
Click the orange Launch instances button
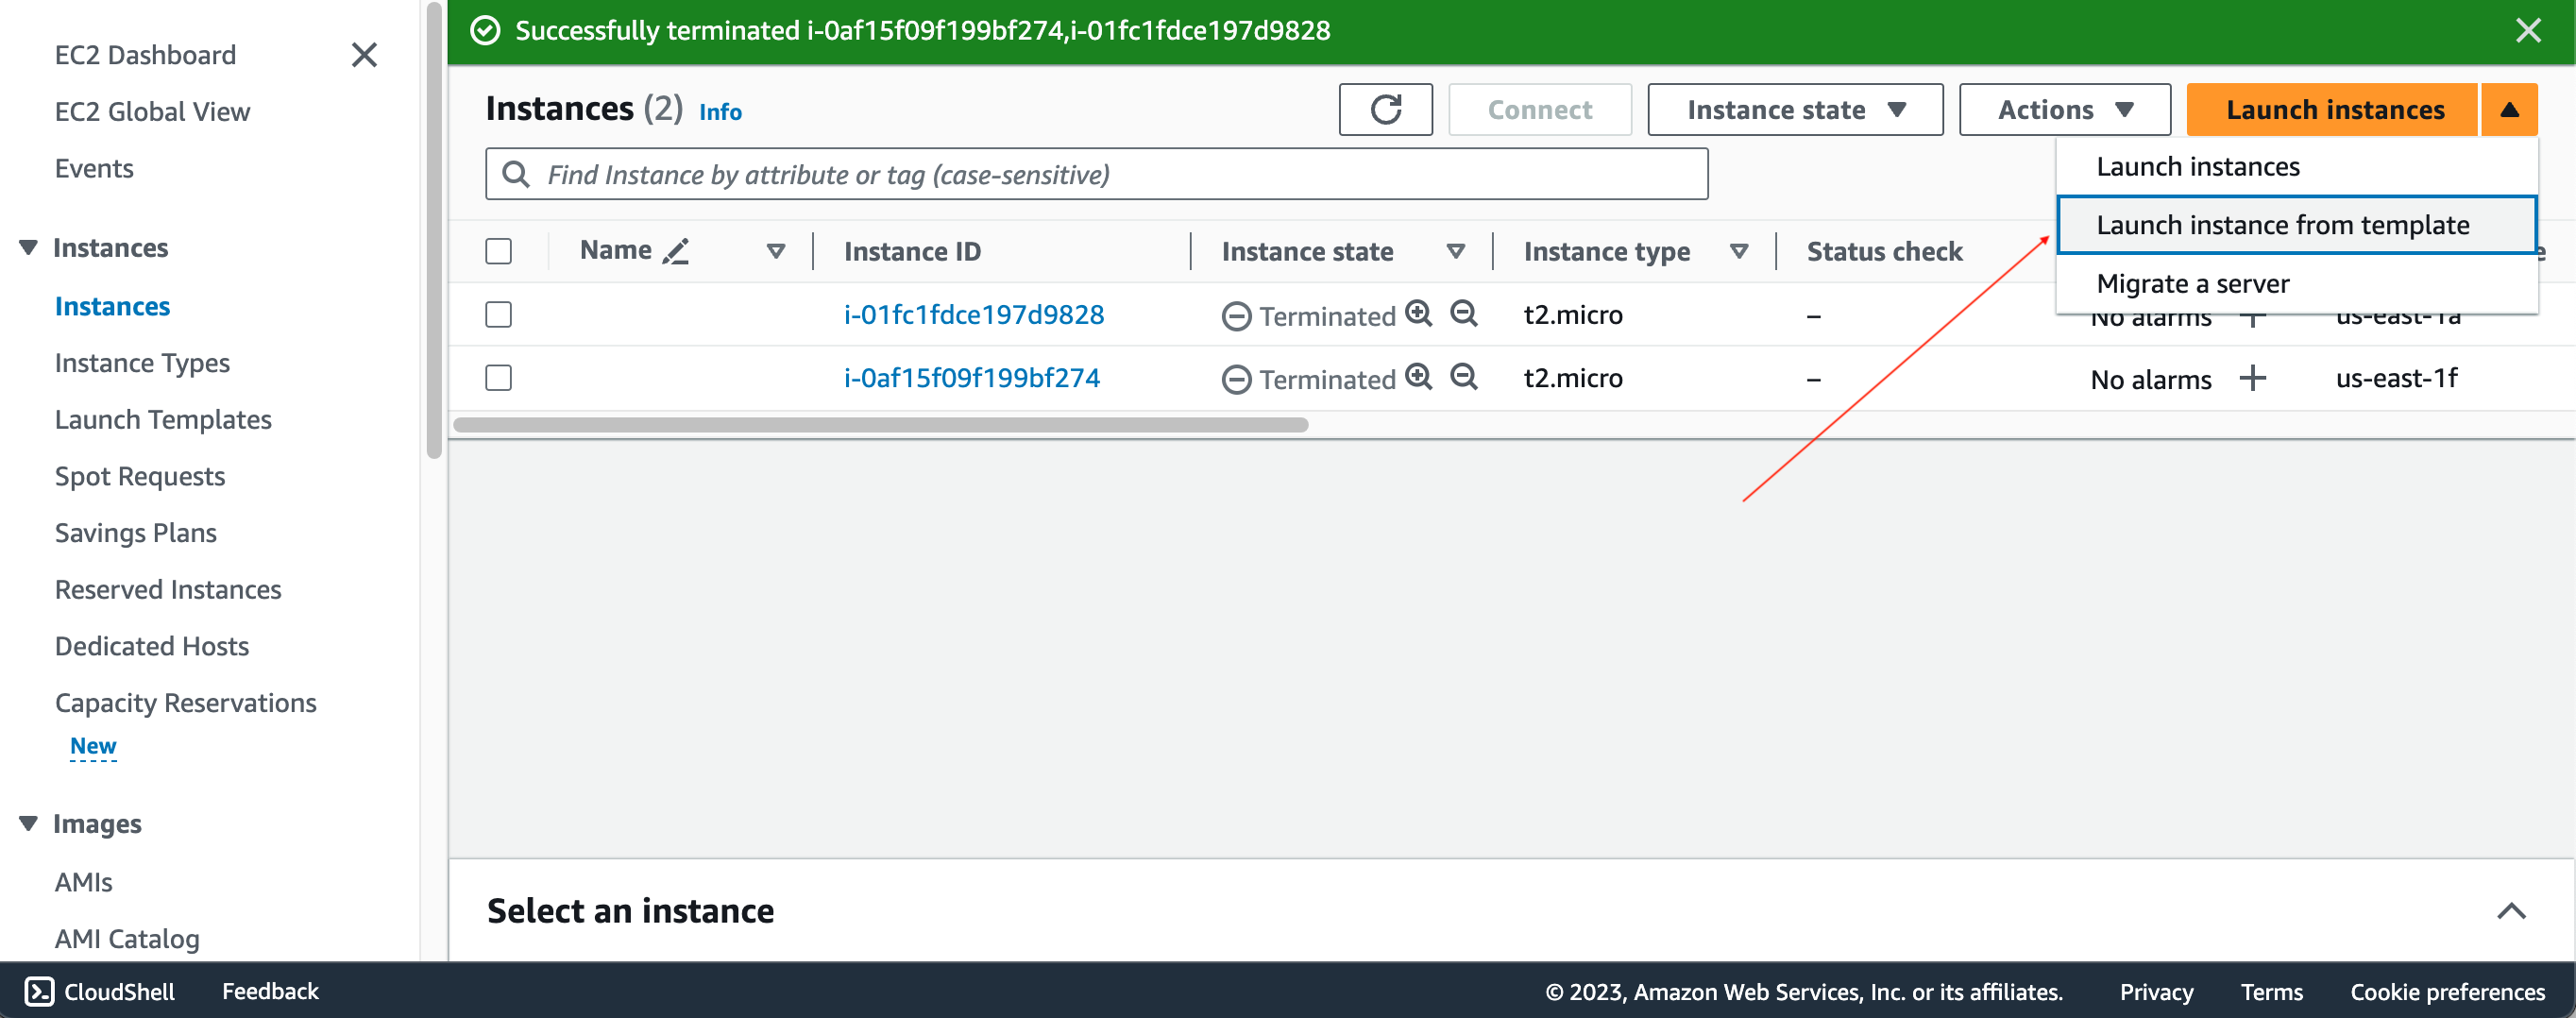point(2334,109)
